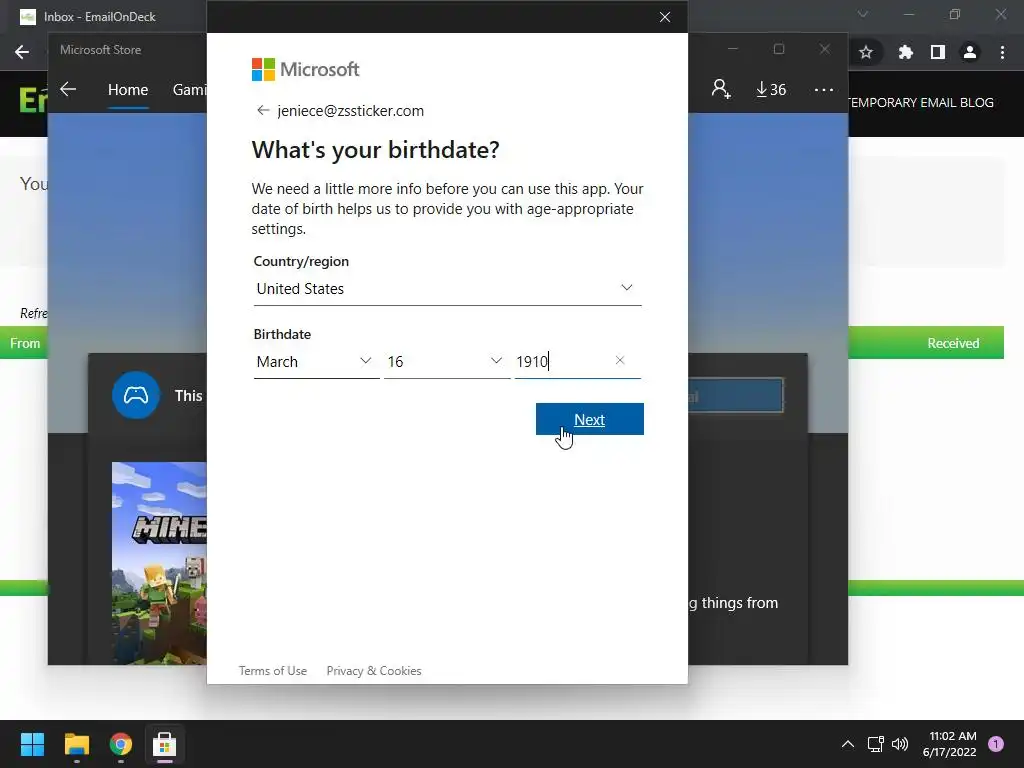This screenshot has height=768, width=1024.
Task: Open Microsoft Store more options menu
Action: pyautogui.click(x=824, y=89)
